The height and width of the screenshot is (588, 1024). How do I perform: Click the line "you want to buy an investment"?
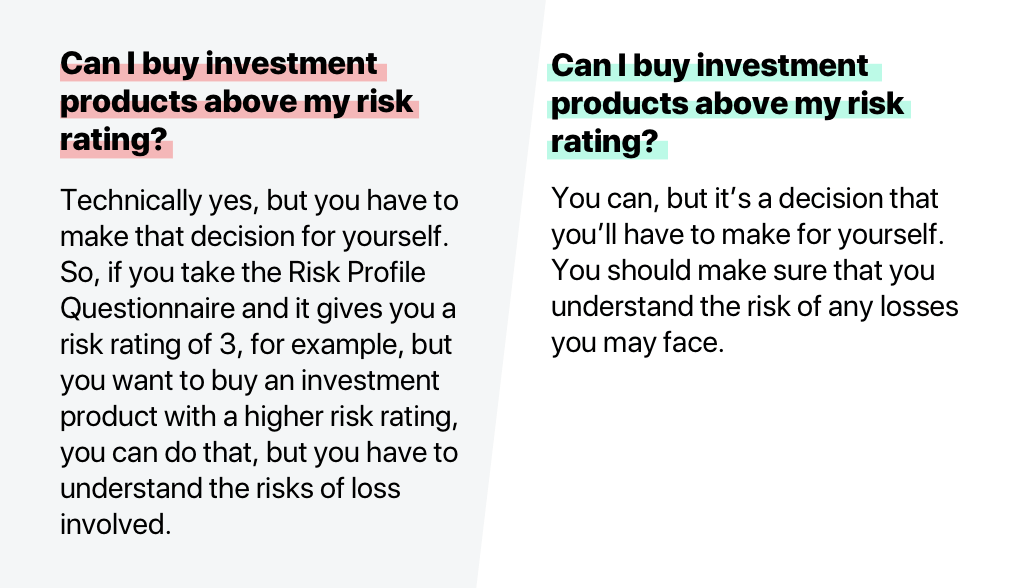point(249,380)
